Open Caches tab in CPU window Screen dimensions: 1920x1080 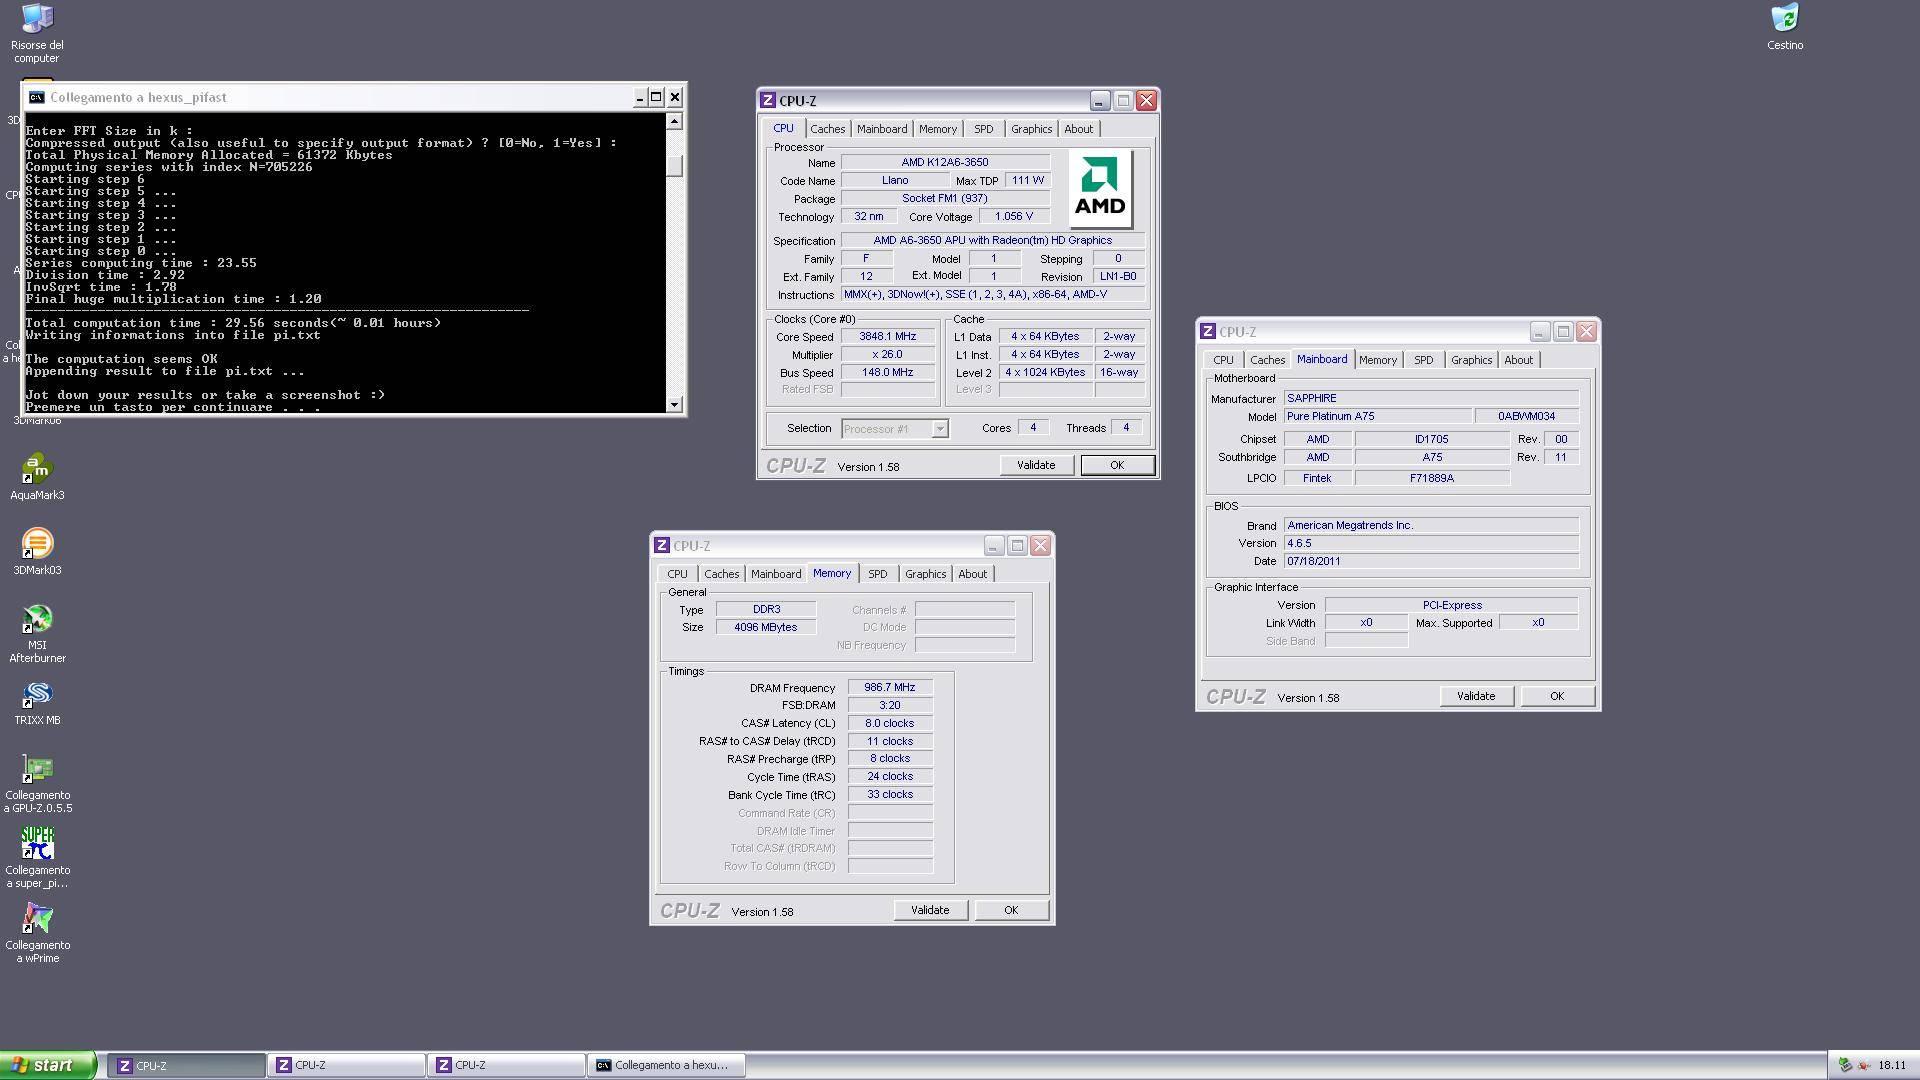click(827, 129)
